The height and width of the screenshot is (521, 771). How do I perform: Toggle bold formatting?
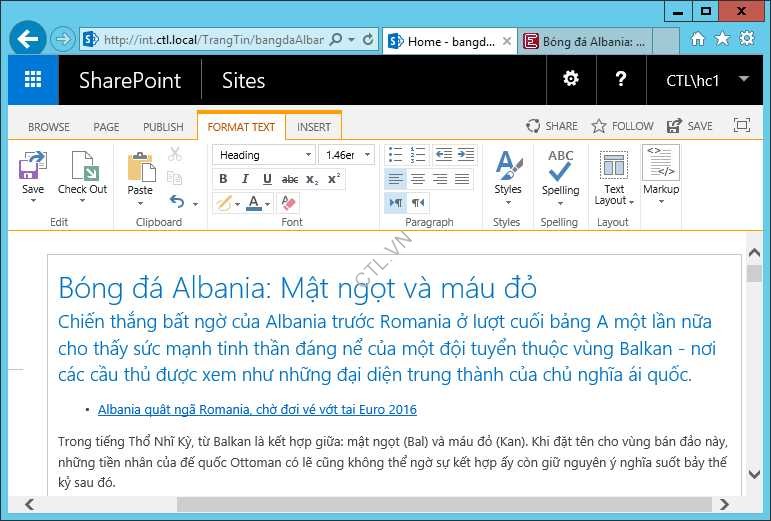(223, 179)
